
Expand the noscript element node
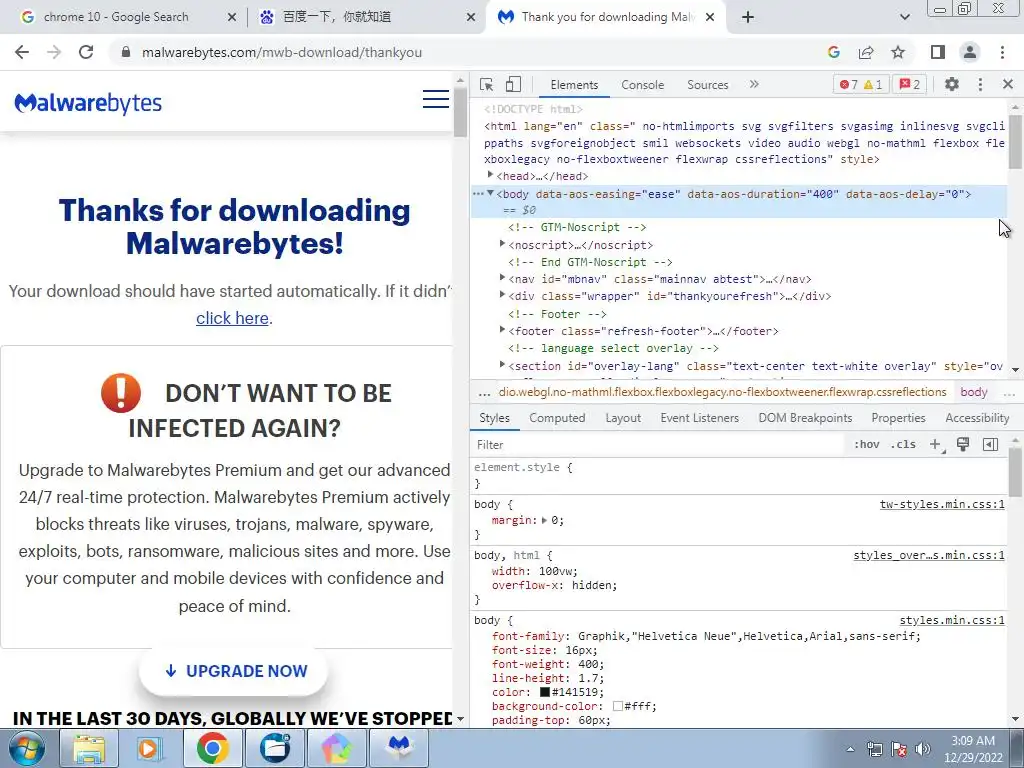coord(502,244)
